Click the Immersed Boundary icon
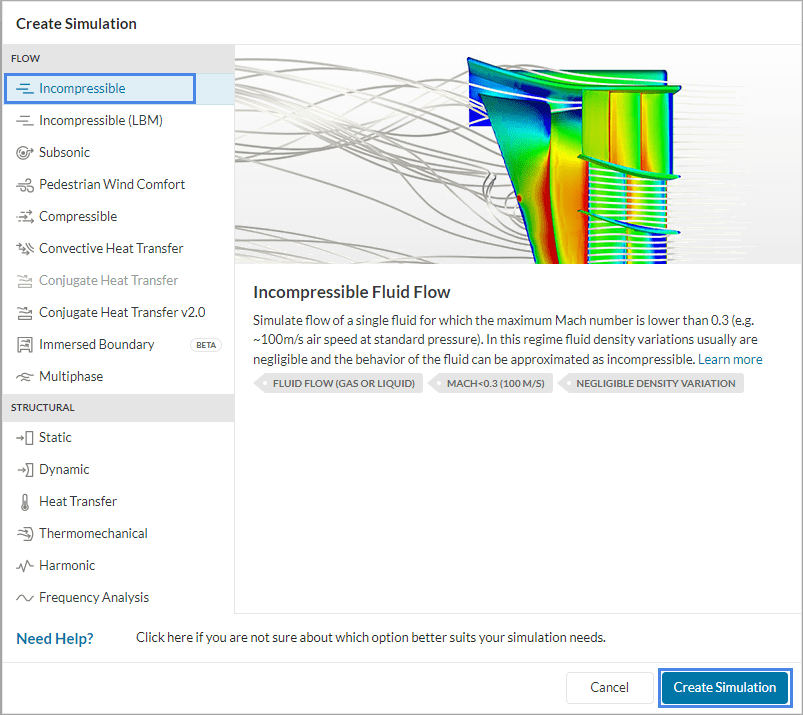Screen dimensions: 803x715 [25, 345]
